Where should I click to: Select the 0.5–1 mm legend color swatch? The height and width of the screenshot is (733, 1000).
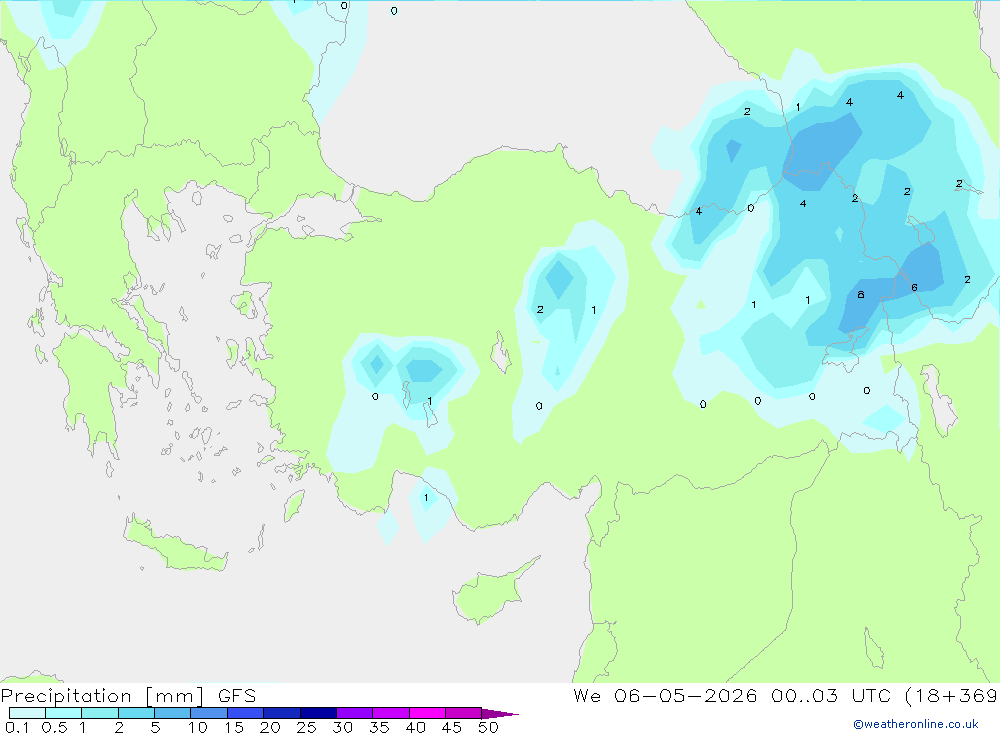pos(64,713)
